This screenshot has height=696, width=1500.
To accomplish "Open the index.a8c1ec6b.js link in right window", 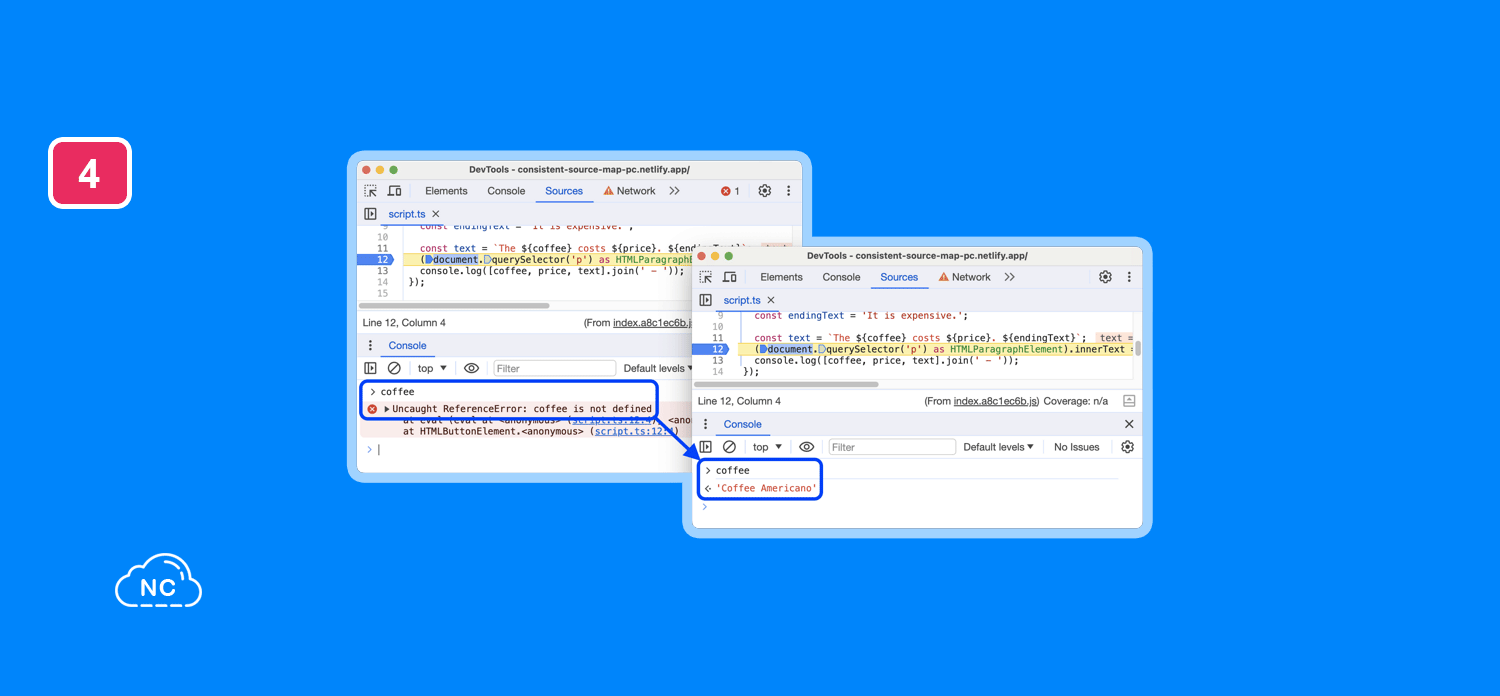I will click(x=995, y=401).
